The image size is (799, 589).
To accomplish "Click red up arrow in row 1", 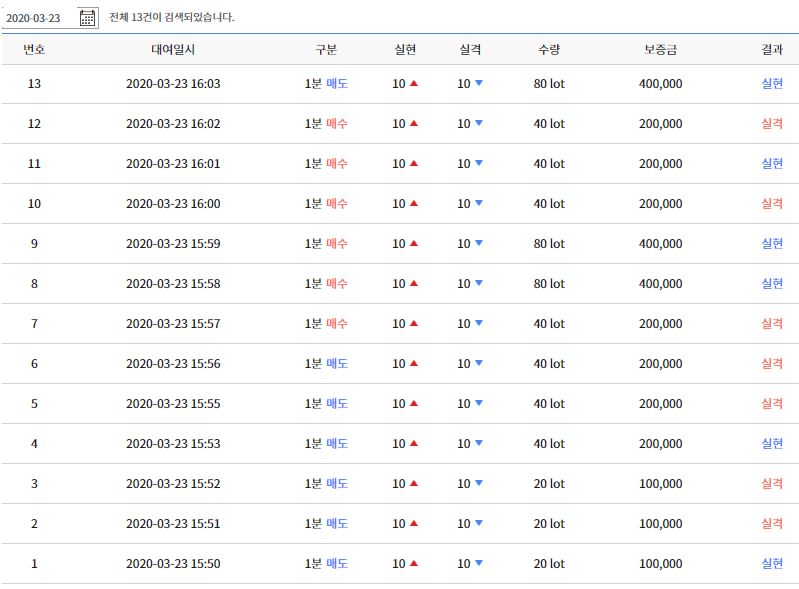I will click(x=414, y=563).
